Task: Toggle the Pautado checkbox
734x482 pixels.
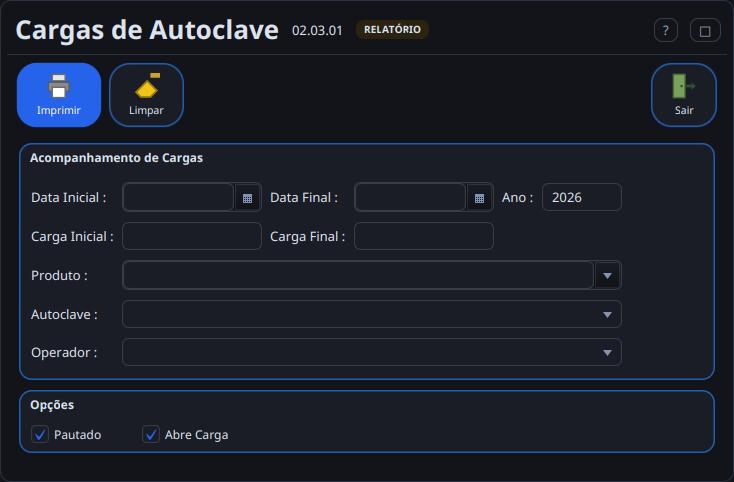Action: coord(40,435)
